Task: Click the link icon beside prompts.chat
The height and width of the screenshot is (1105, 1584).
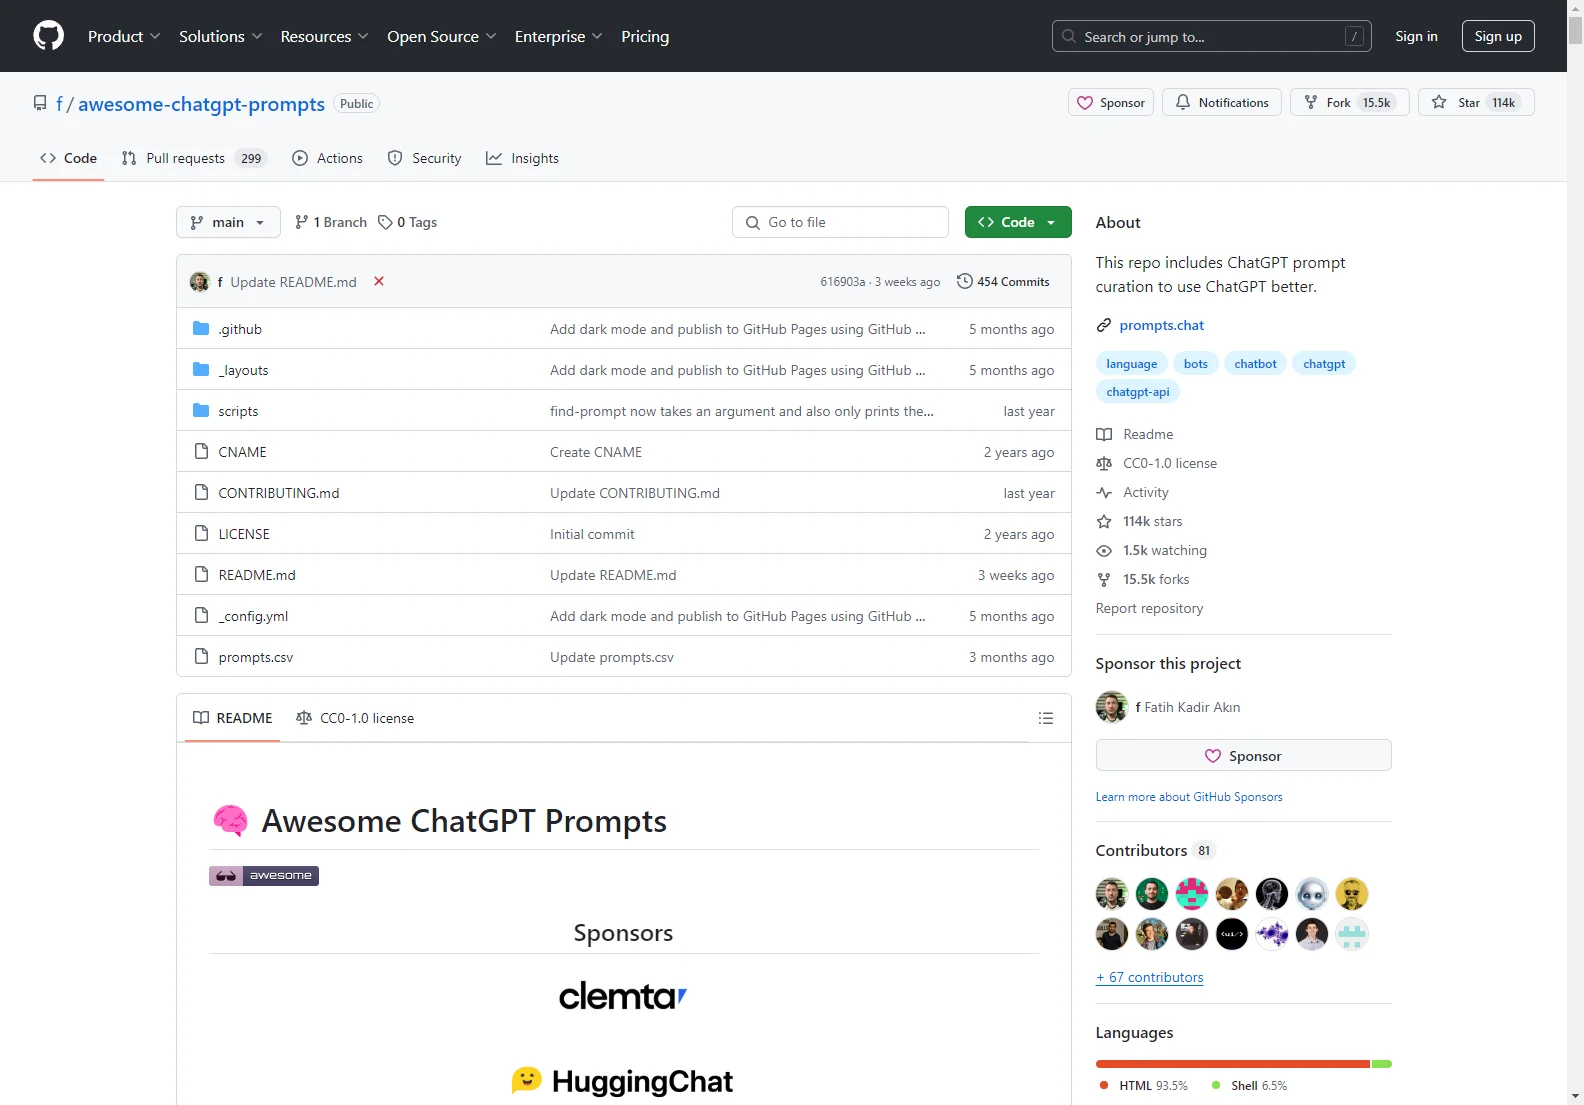Action: (1104, 325)
